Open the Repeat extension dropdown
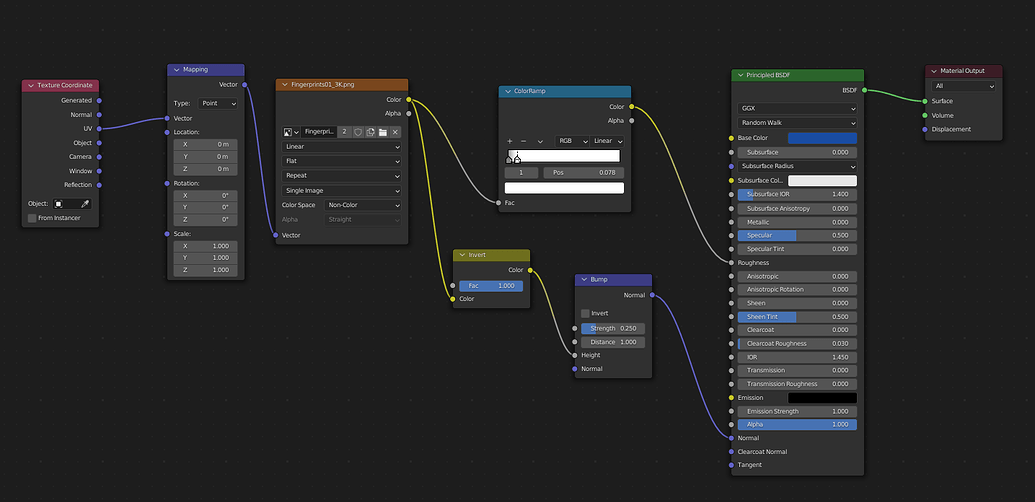The width and height of the screenshot is (1035, 502). (x=341, y=176)
